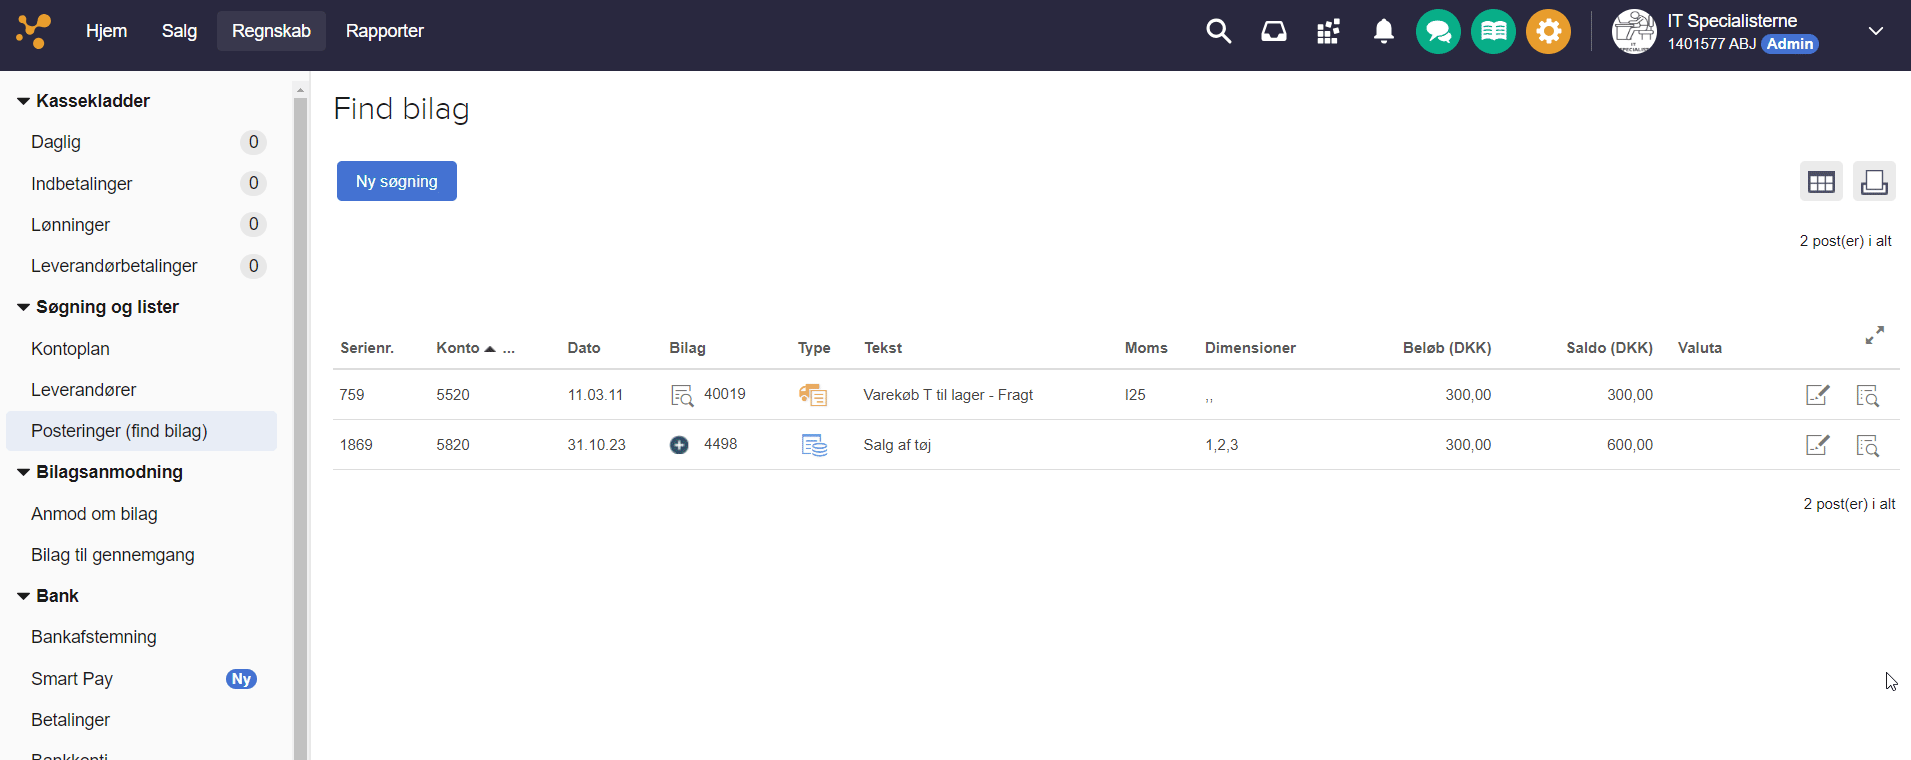1911x760 pixels.
Task: Collapse the Søgning og lister section
Action: pos(23,307)
